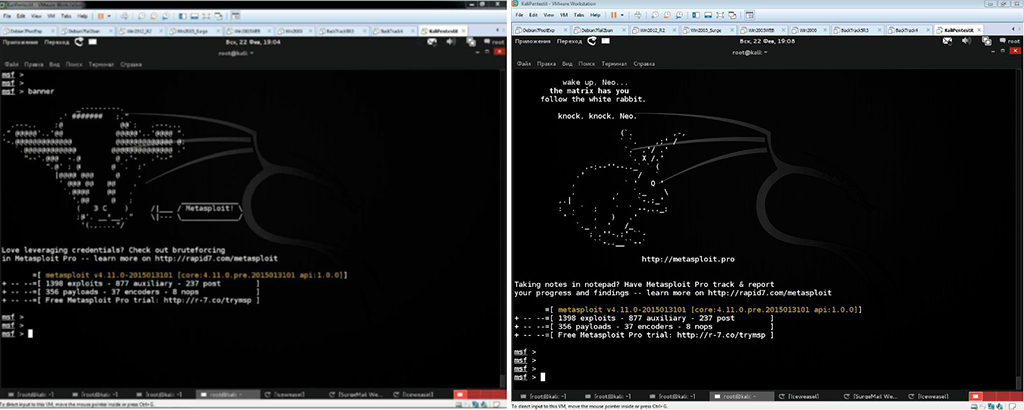Toggle thumbnail bar in left VMware window
Viewport: 1024px width, 410px height.
(x=194, y=16)
